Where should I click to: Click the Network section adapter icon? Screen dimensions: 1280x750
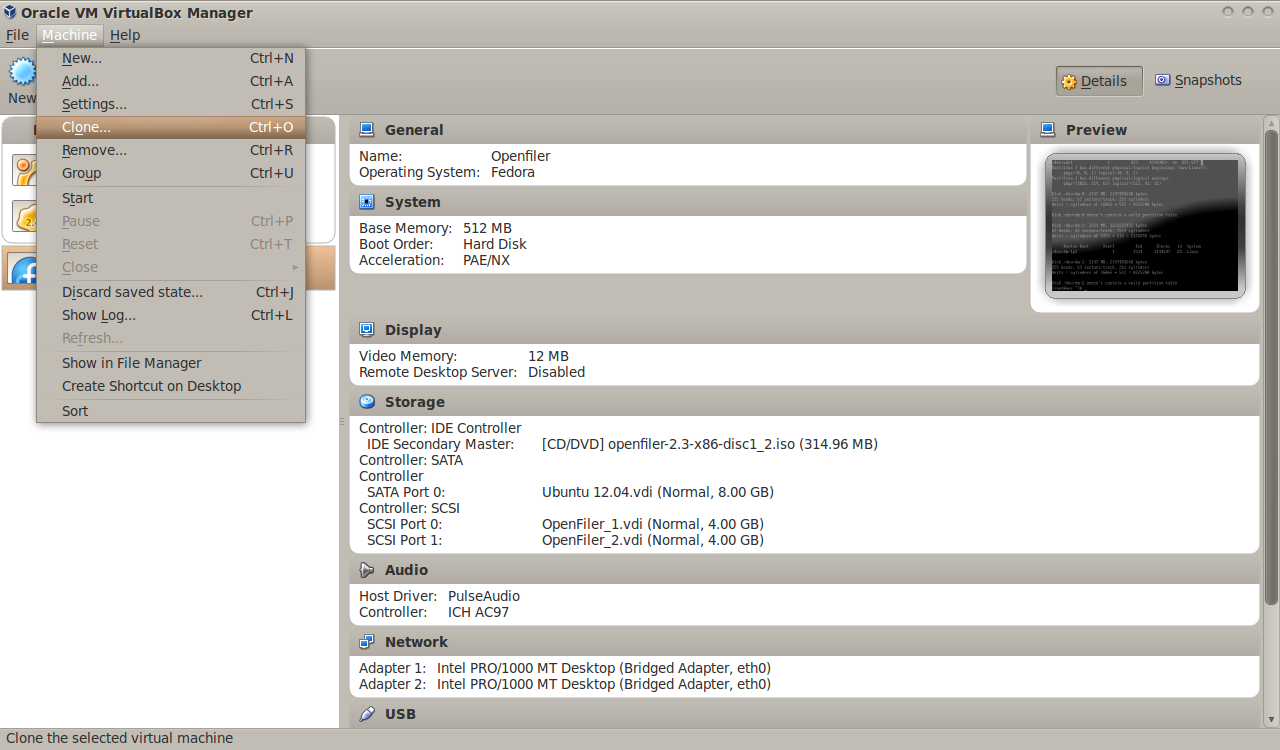click(367, 642)
